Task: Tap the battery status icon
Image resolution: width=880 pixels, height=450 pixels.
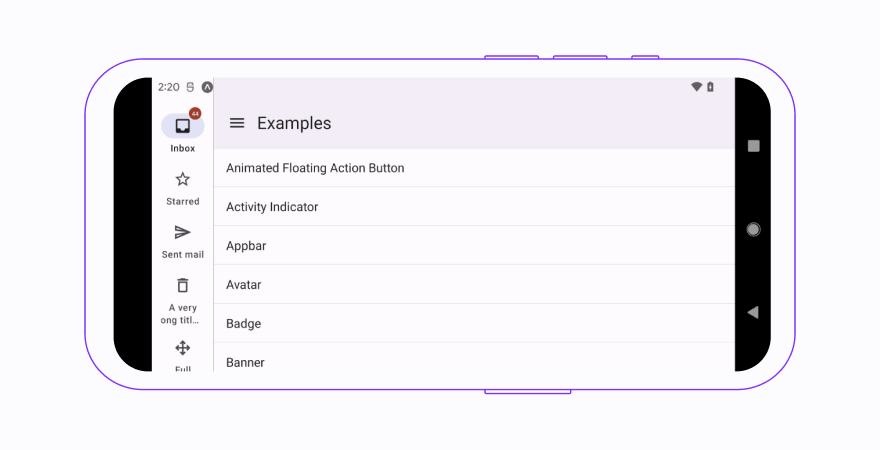Action: [x=710, y=87]
